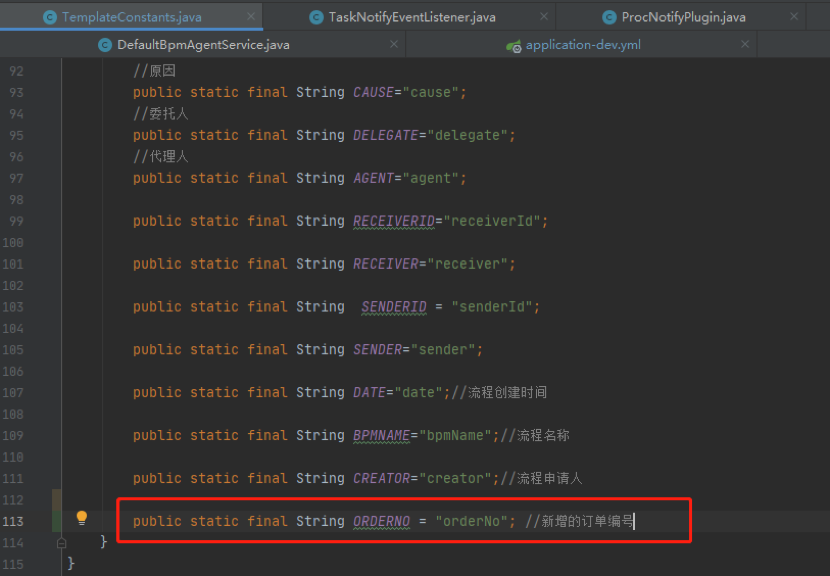Screen dimensions: 830x576
Task: Click the class icon on ProcNotifyPlugin.java tab
Action: pos(609,17)
